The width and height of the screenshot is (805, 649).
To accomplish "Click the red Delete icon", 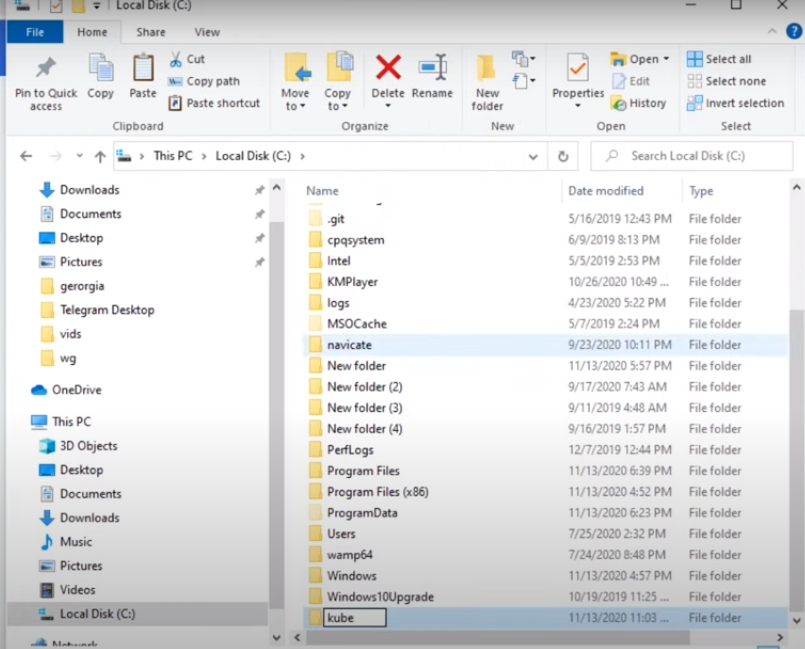I will click(388, 68).
